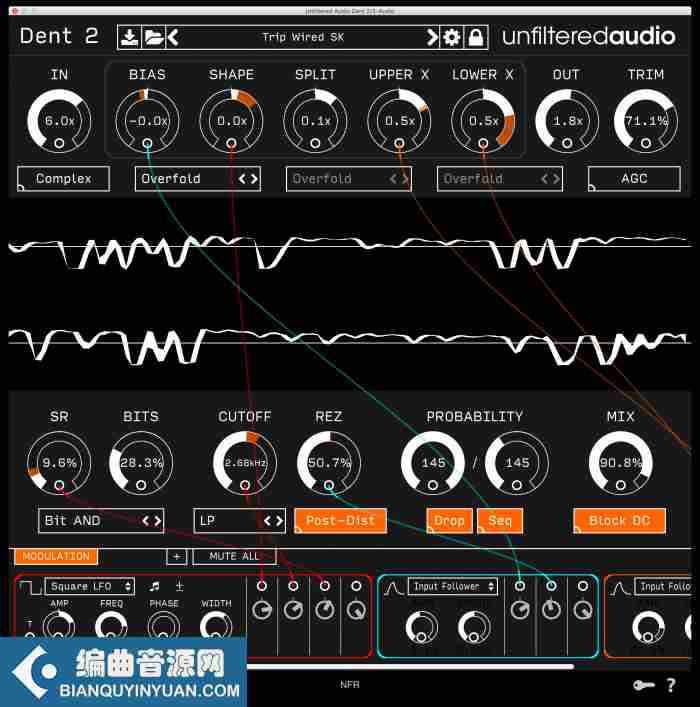The height and width of the screenshot is (707, 700).
Task: Click the LOWER X modulation input port
Action: [x=483, y=143]
